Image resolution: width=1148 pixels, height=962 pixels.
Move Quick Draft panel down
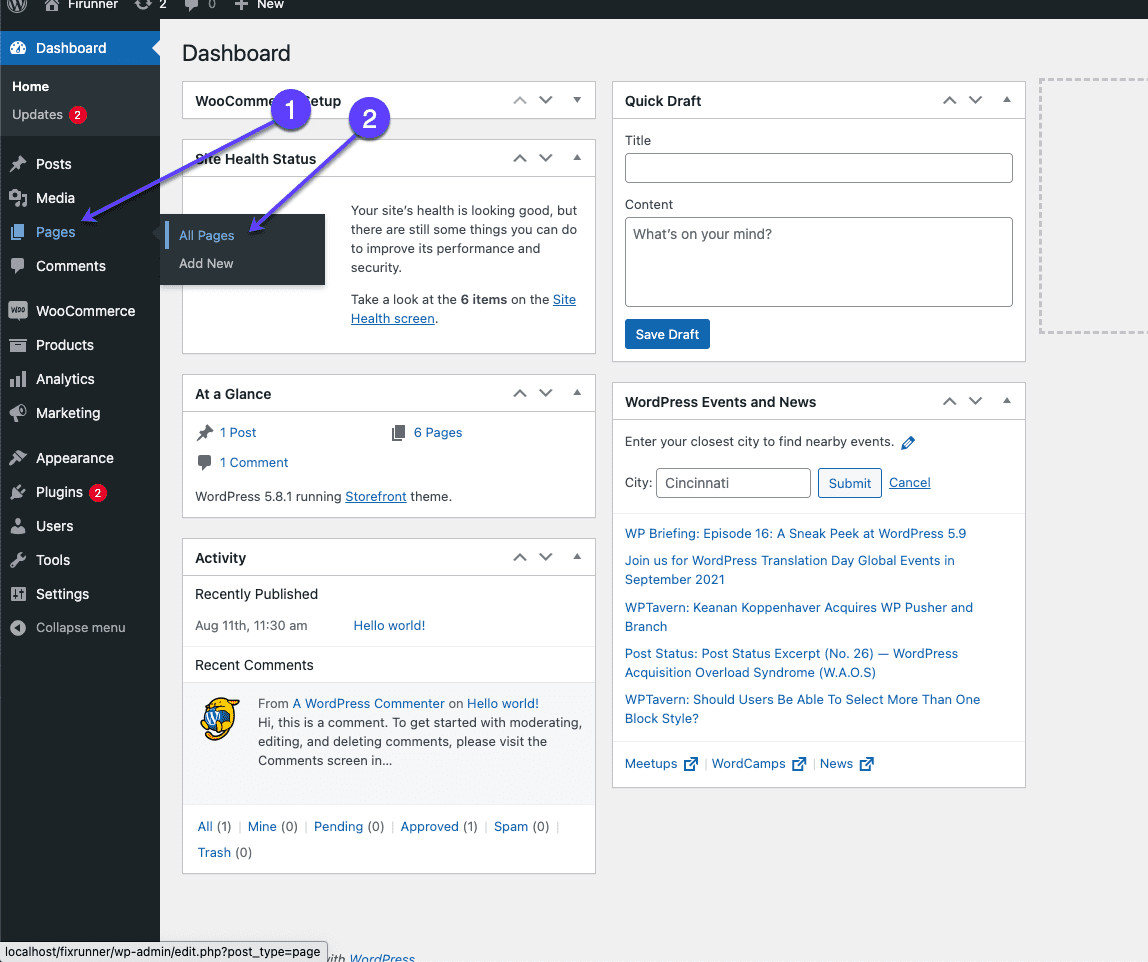(975, 100)
